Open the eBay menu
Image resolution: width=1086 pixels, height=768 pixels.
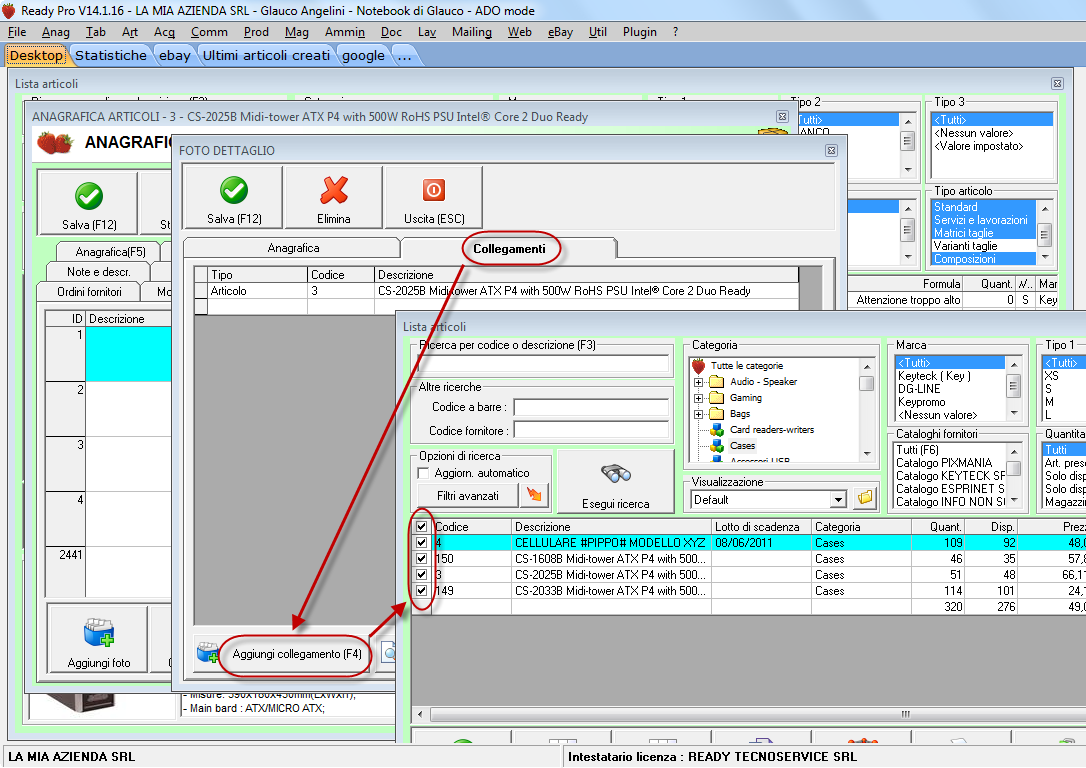(560, 32)
